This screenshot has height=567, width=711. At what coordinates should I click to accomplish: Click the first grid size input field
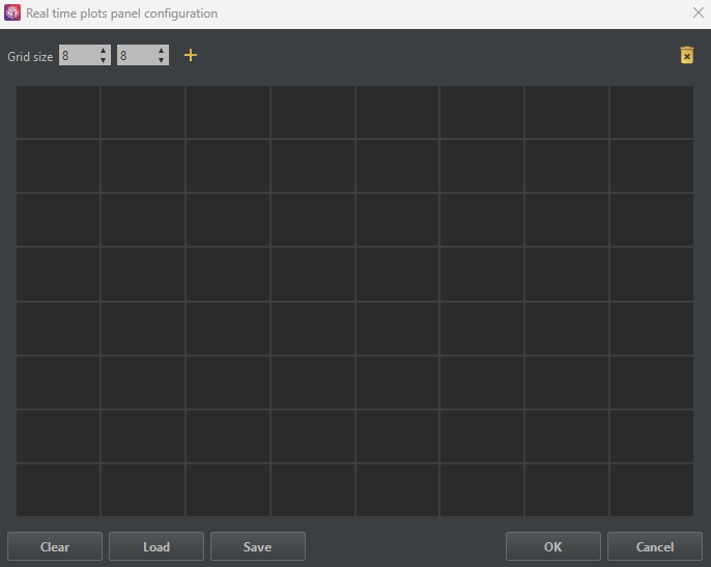[77, 56]
